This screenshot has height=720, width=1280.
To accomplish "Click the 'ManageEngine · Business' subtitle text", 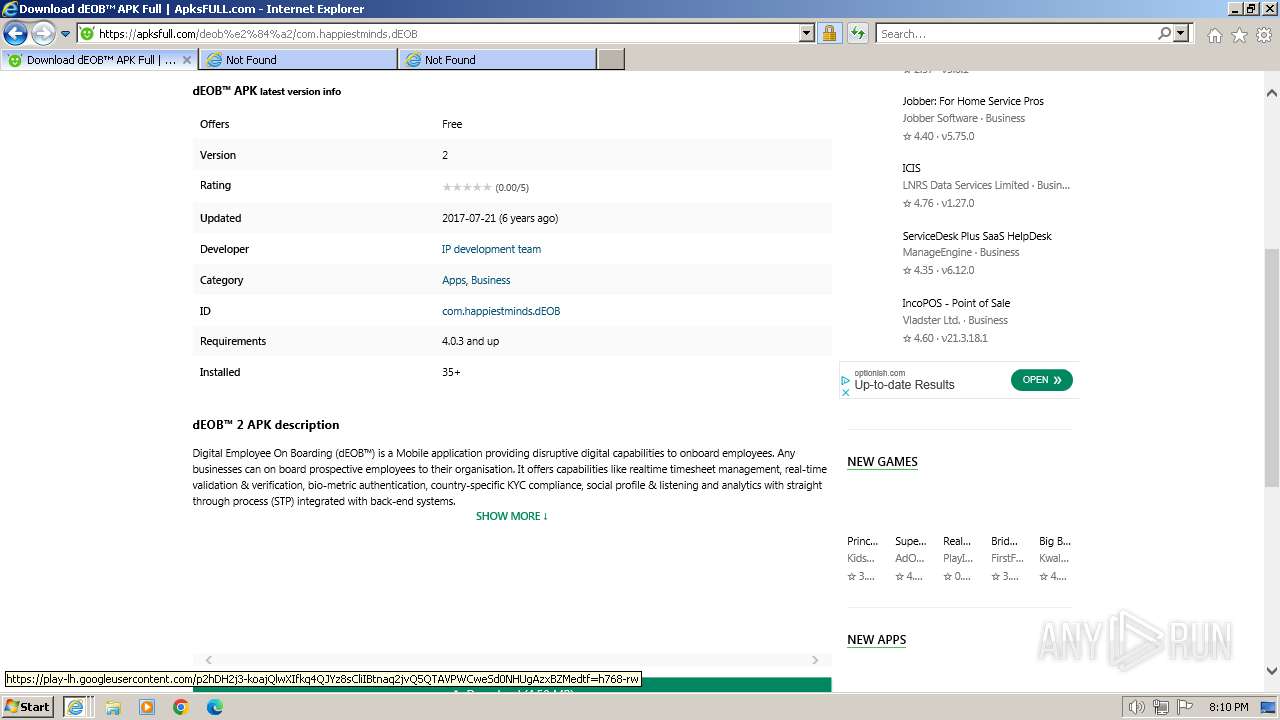I will click(x=960, y=253).
